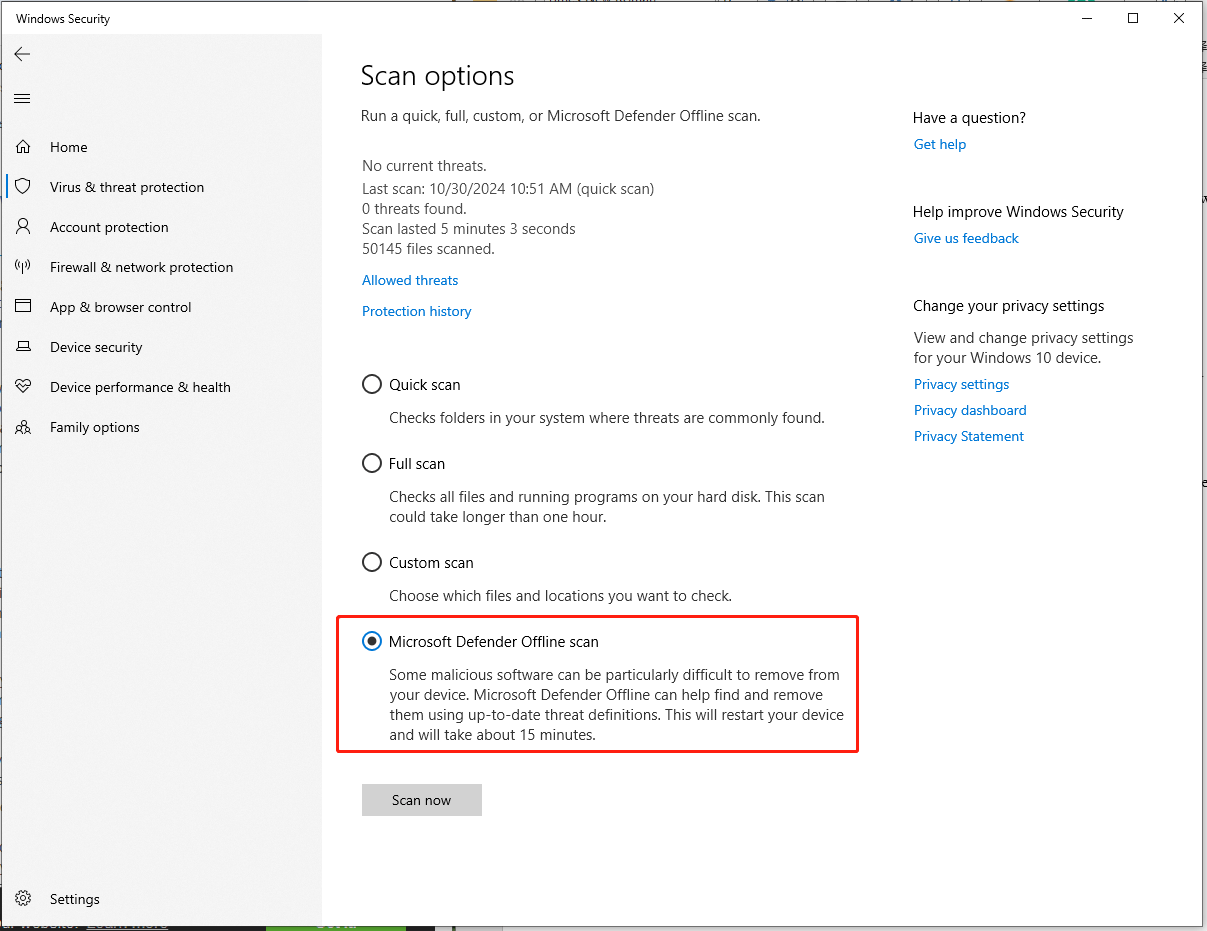Click 'Help improve Windows Security' heading
Screen dimensions: 1207x931
(1018, 212)
